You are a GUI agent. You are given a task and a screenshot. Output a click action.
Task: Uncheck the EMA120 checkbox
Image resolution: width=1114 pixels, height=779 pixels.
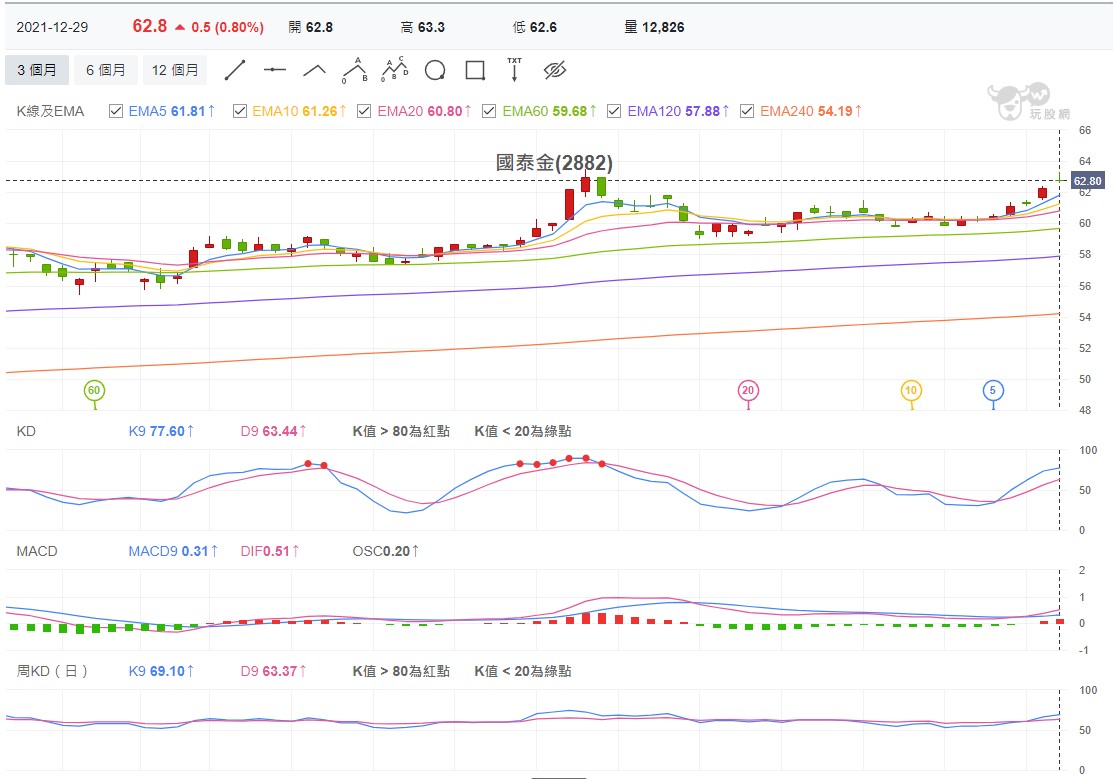click(x=614, y=111)
